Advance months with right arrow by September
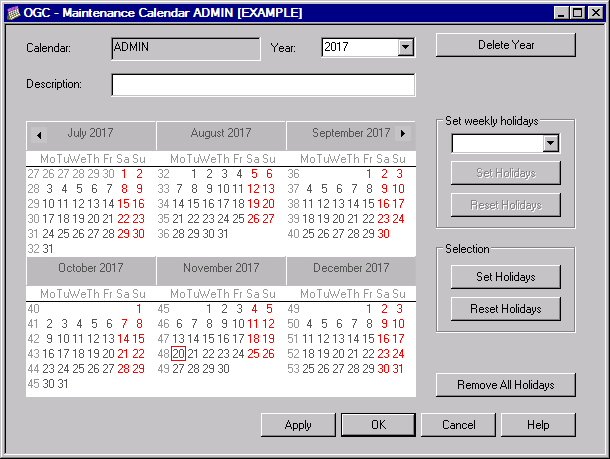Screen dimensions: 610x459 pos(403,133)
